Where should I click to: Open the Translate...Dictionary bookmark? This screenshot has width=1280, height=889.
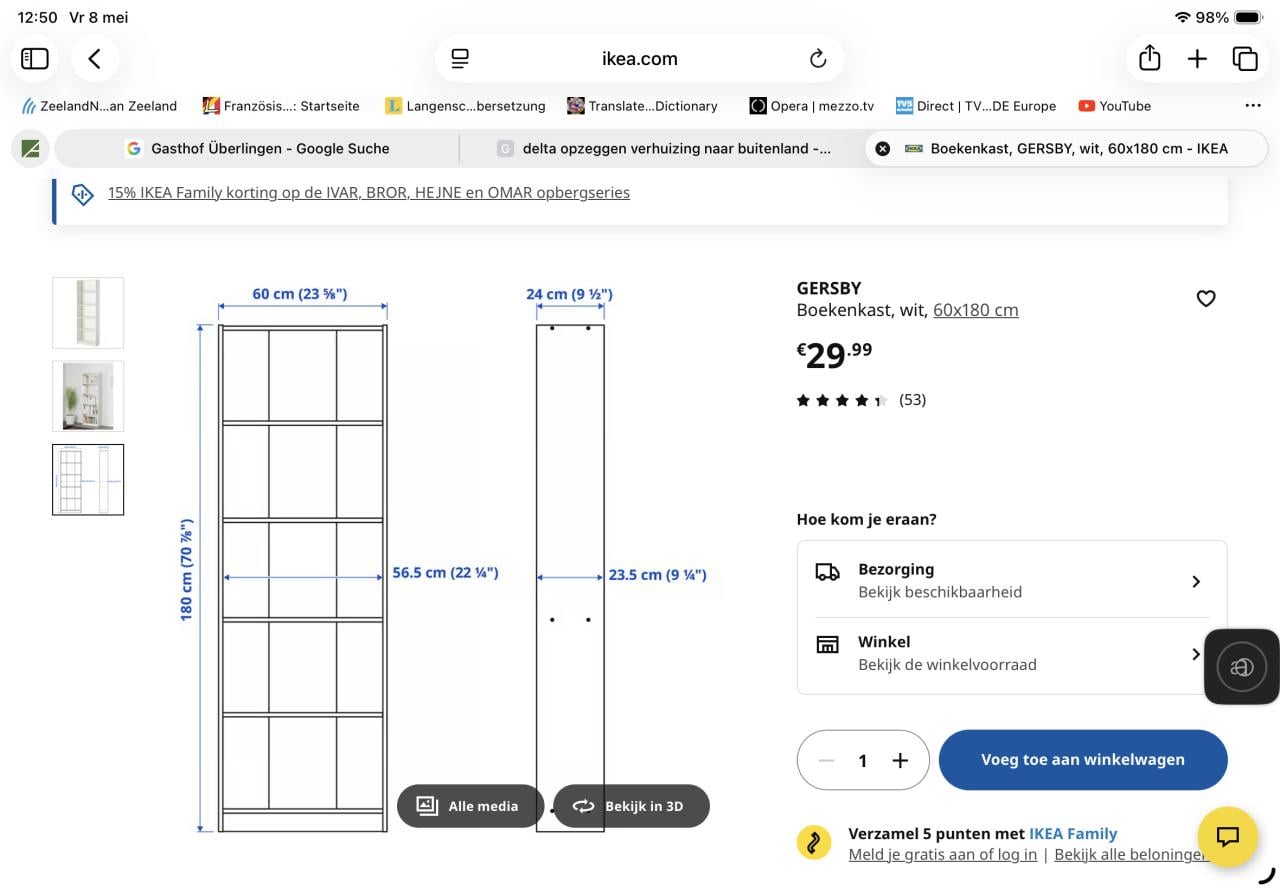642,105
